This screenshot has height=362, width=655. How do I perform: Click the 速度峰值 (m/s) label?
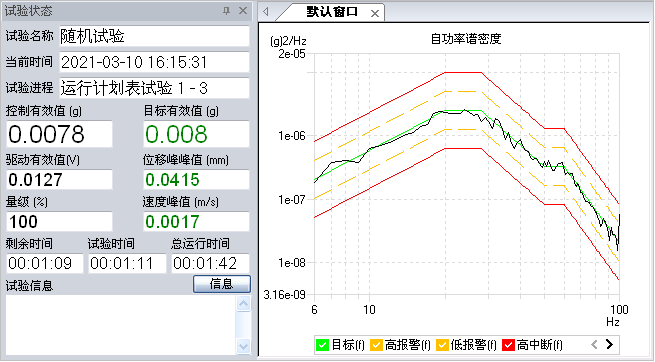180,202
